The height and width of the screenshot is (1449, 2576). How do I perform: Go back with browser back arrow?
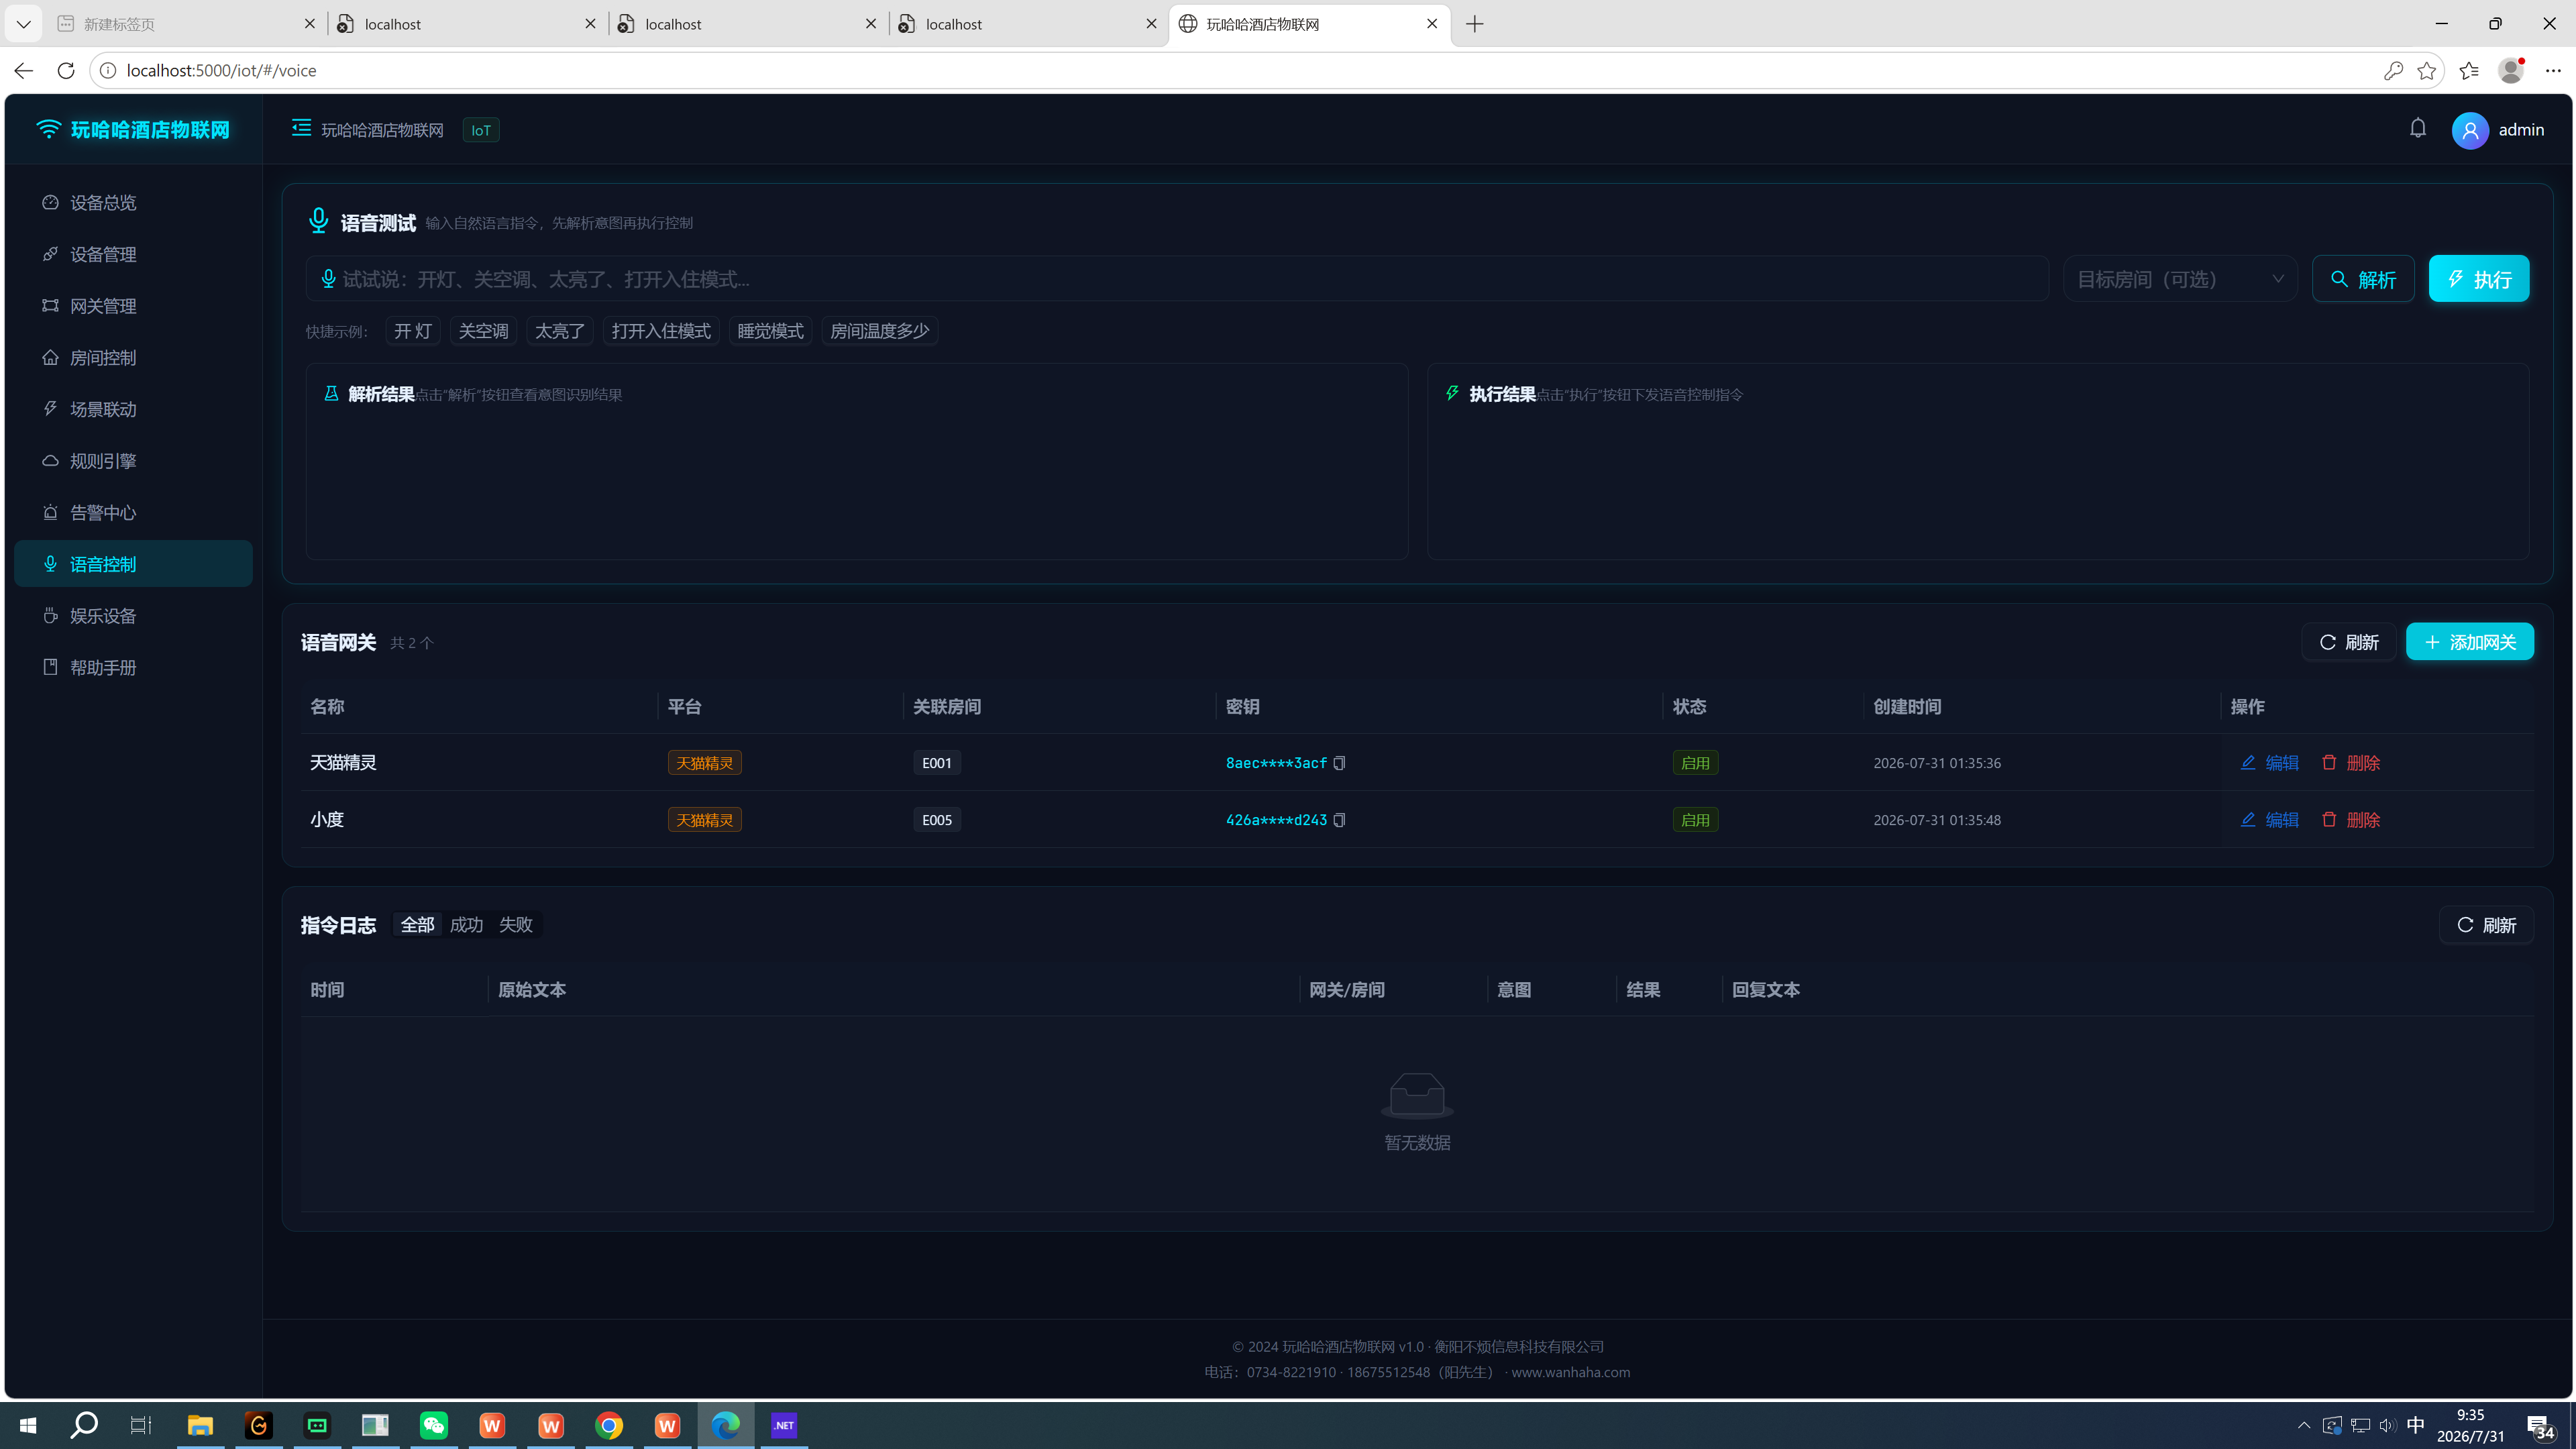24,71
